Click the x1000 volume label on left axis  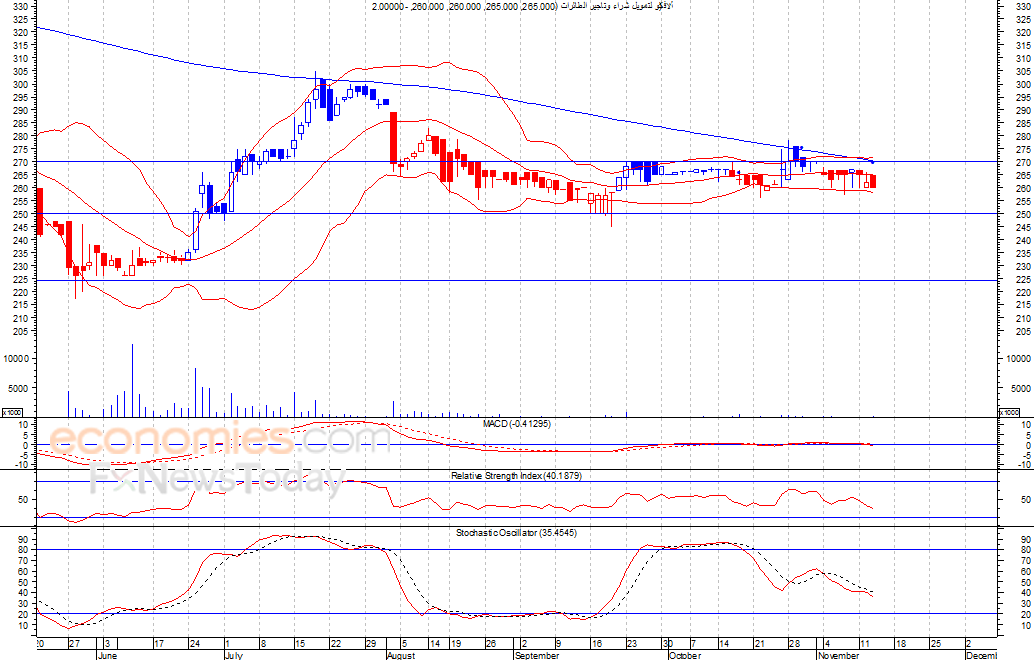coord(12,413)
